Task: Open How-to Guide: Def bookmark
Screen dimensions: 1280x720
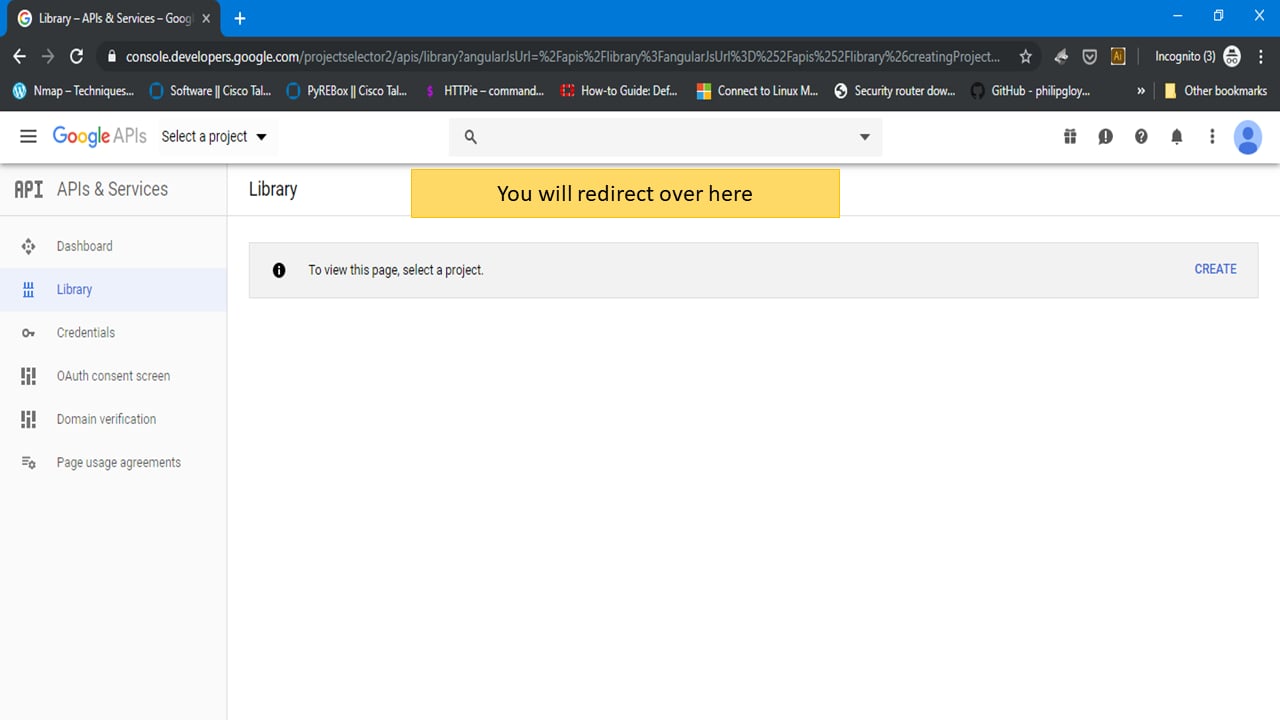Action: coord(620,91)
